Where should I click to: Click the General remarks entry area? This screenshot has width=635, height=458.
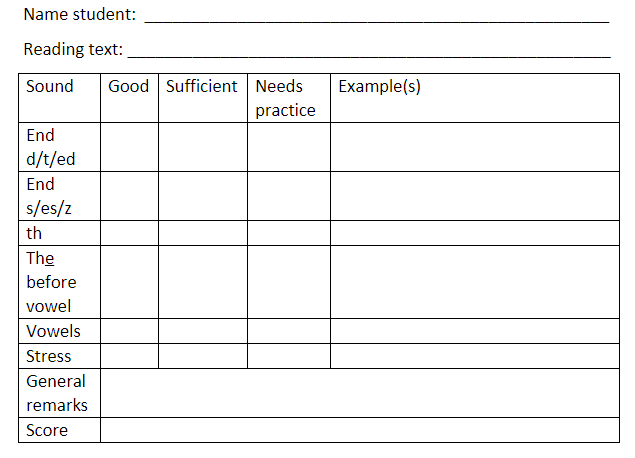pos(360,393)
